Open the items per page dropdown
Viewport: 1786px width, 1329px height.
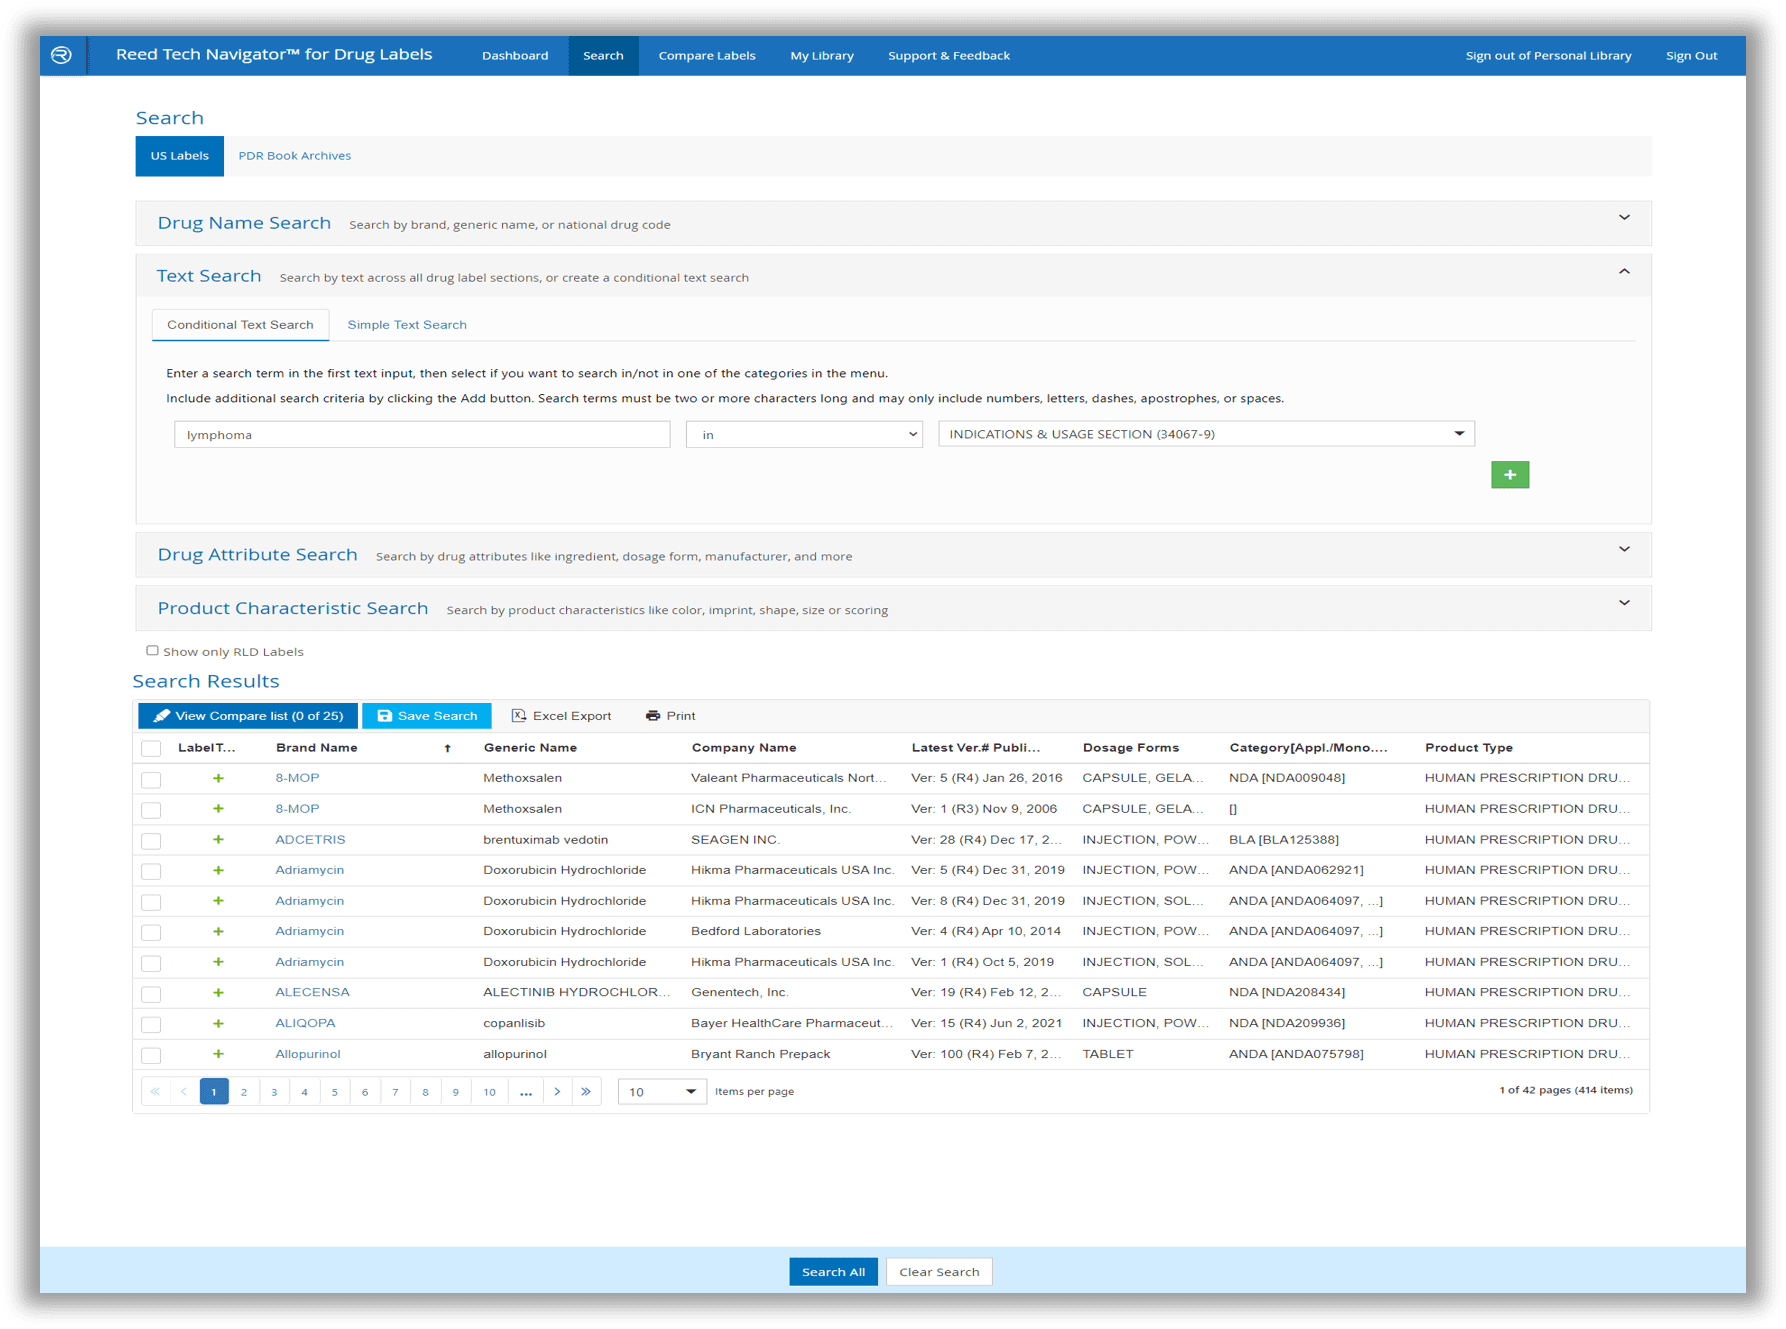click(662, 1091)
